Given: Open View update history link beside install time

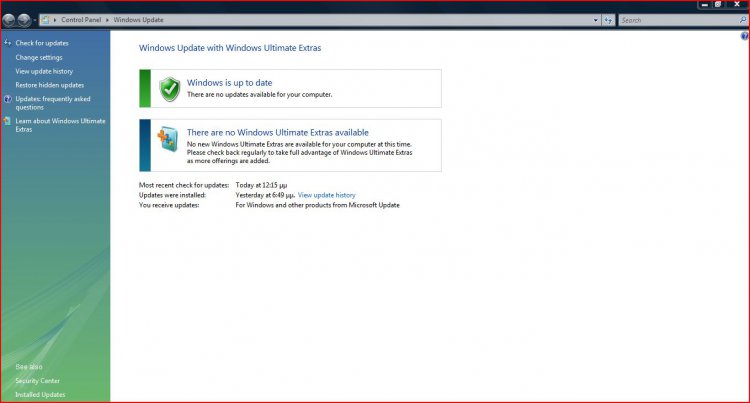Looking at the screenshot, I should click(326, 195).
